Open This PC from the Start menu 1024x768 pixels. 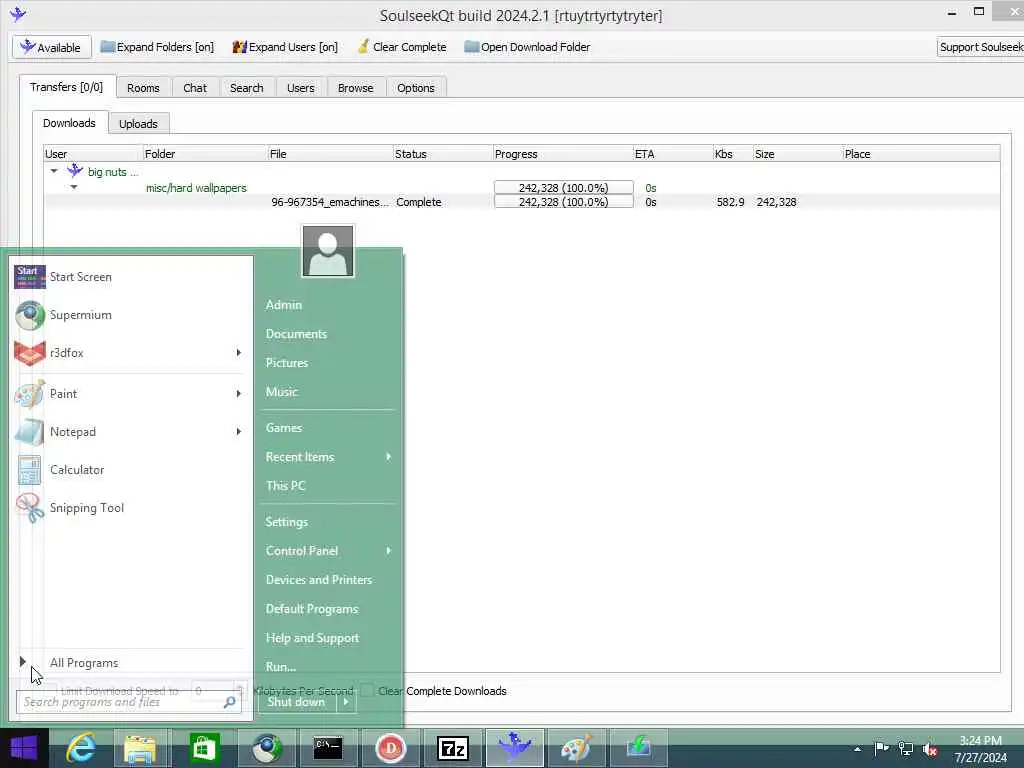pos(328,486)
